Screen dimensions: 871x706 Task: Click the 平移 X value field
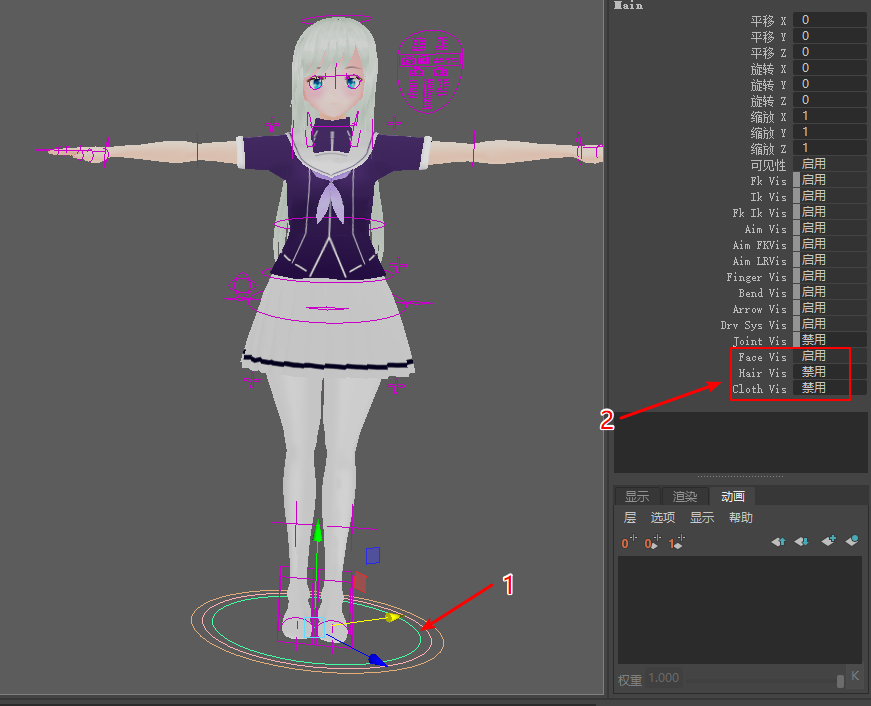(830, 20)
